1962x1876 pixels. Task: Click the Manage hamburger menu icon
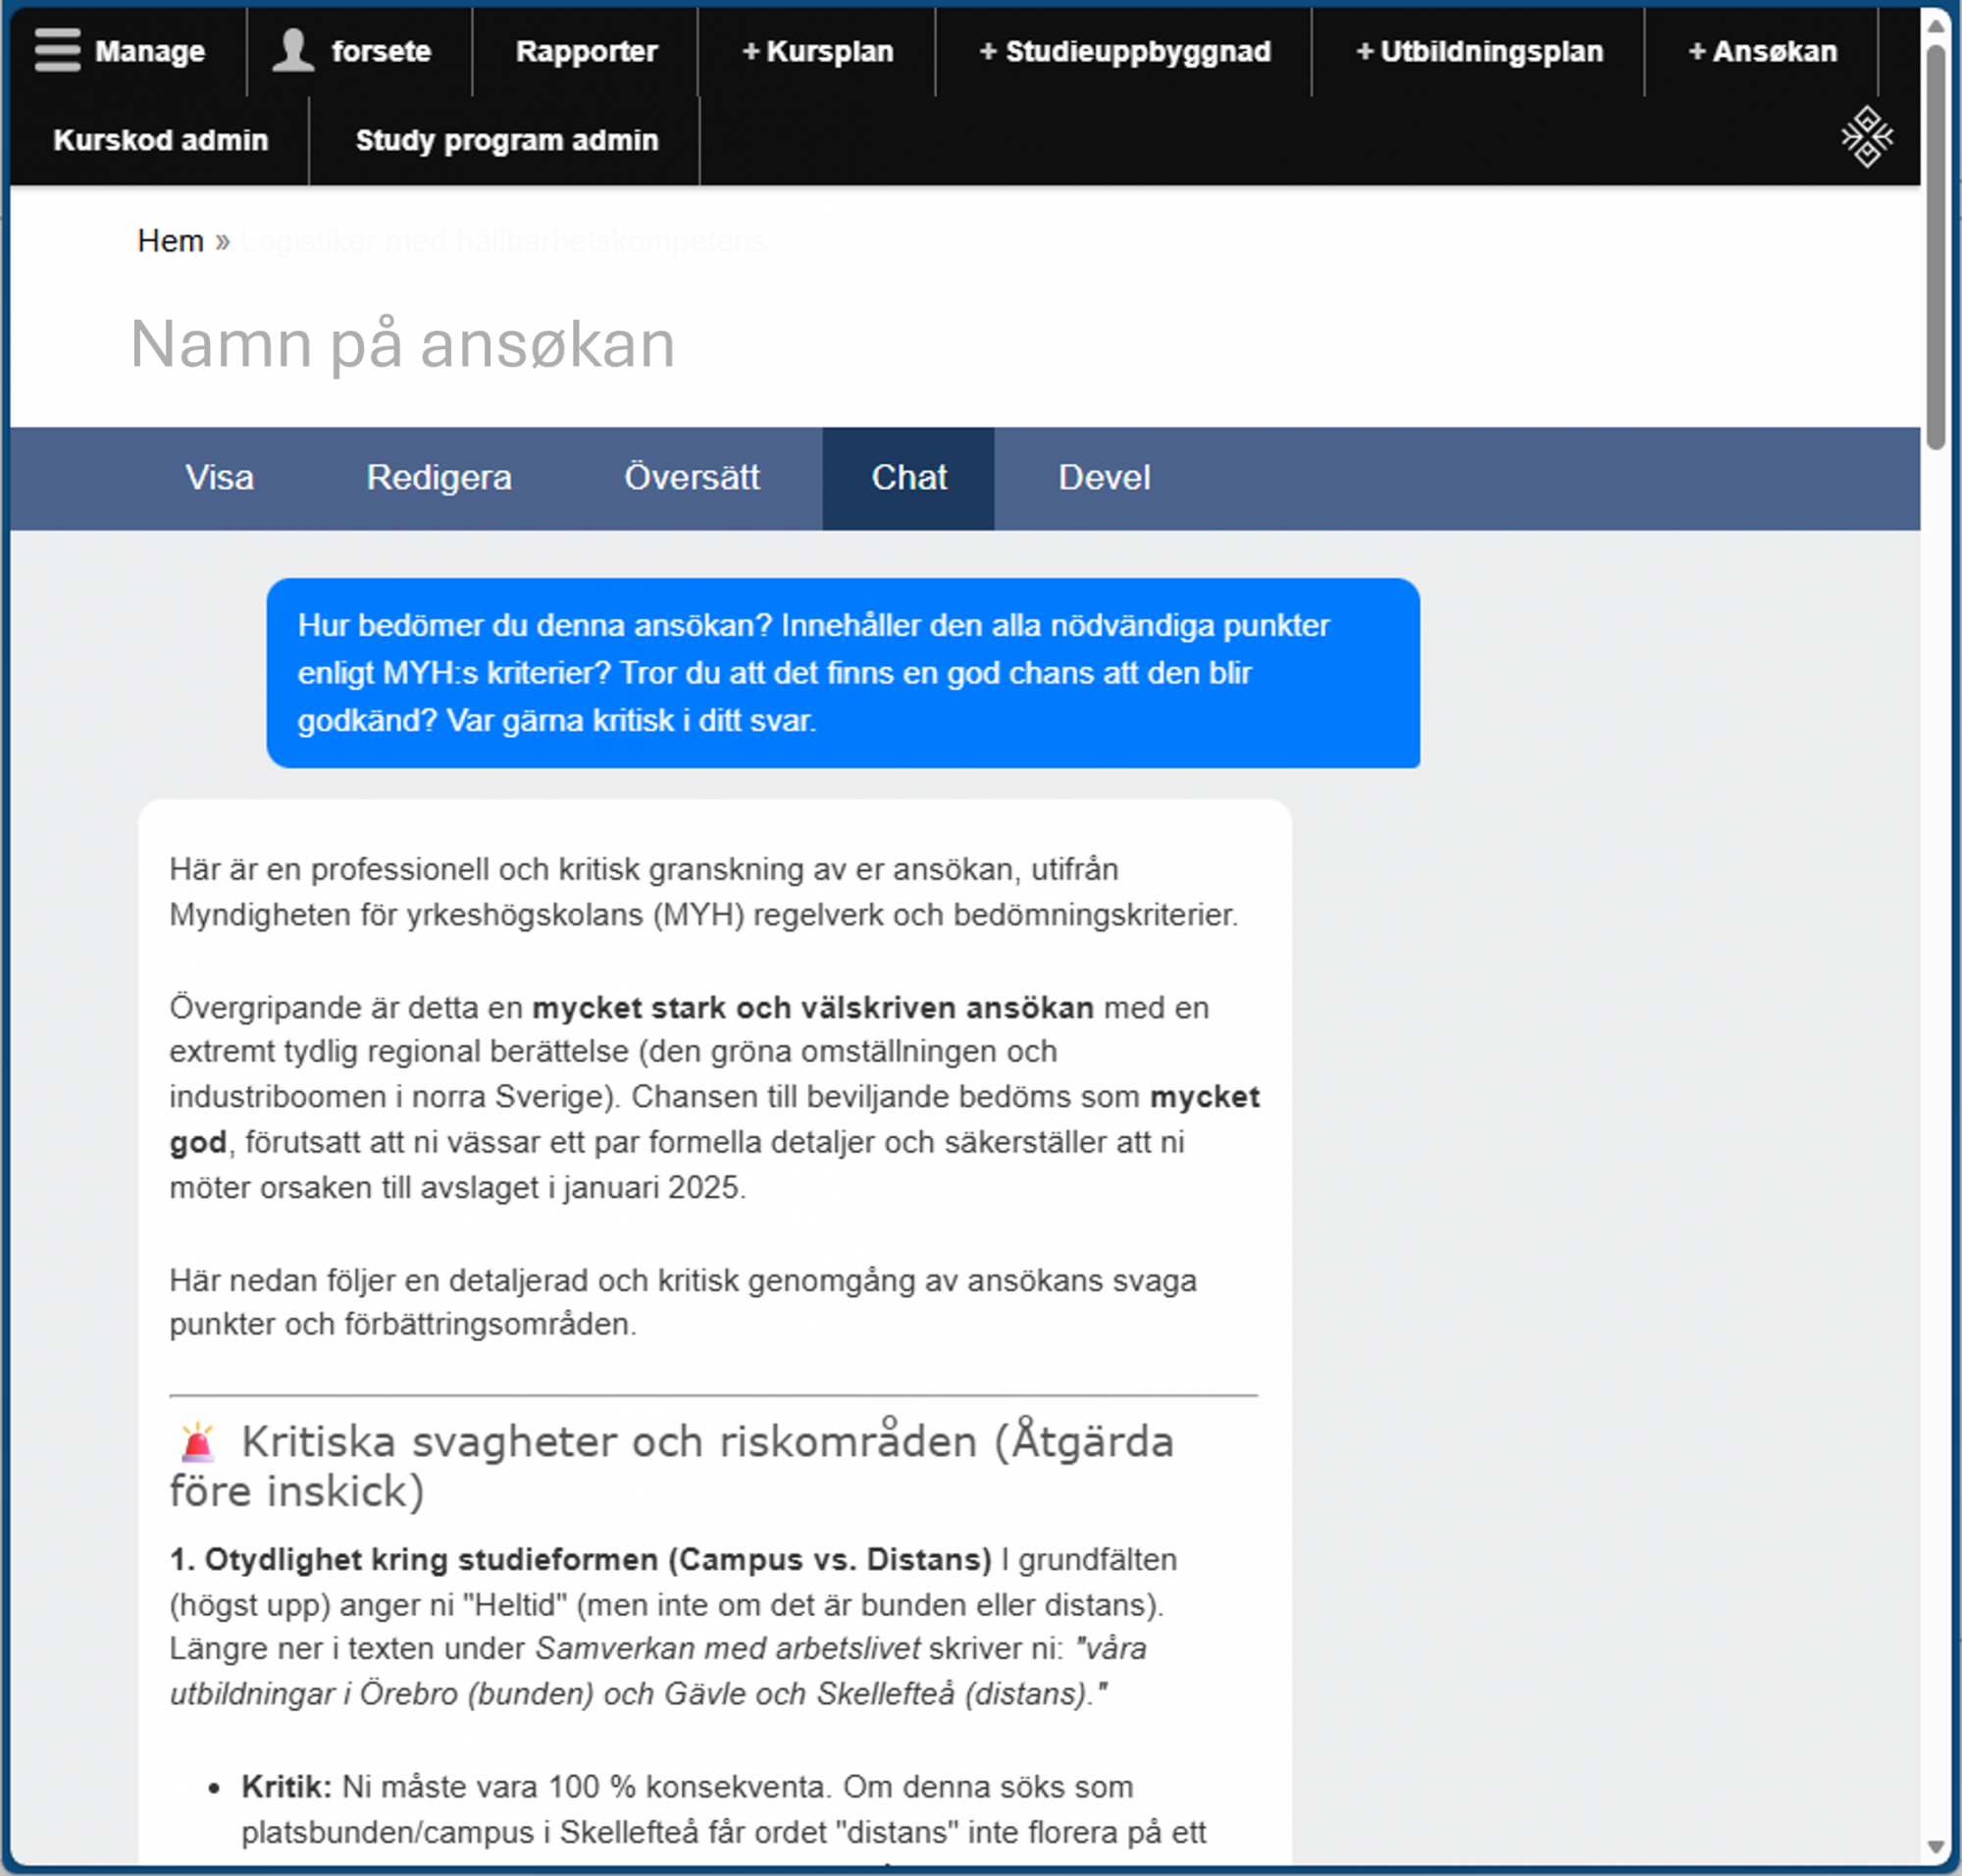57,50
